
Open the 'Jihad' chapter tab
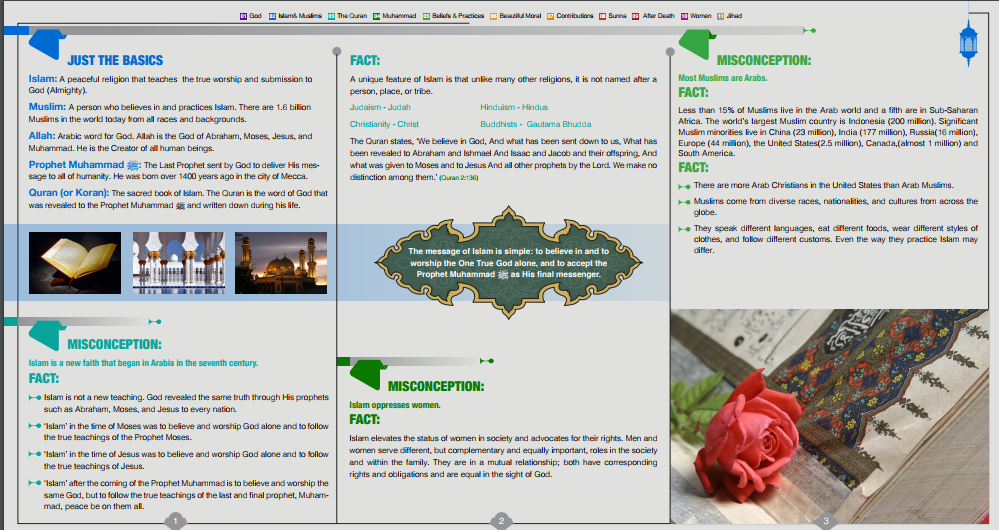[x=729, y=16]
